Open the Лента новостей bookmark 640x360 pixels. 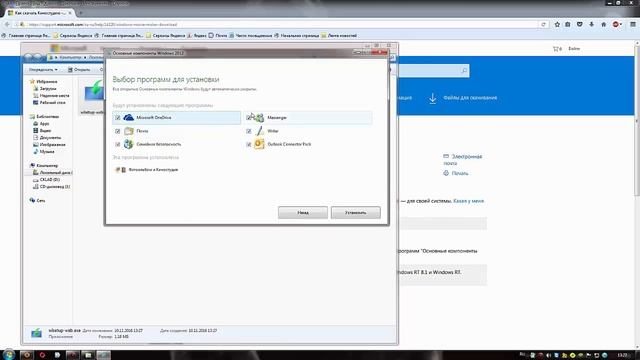point(339,36)
